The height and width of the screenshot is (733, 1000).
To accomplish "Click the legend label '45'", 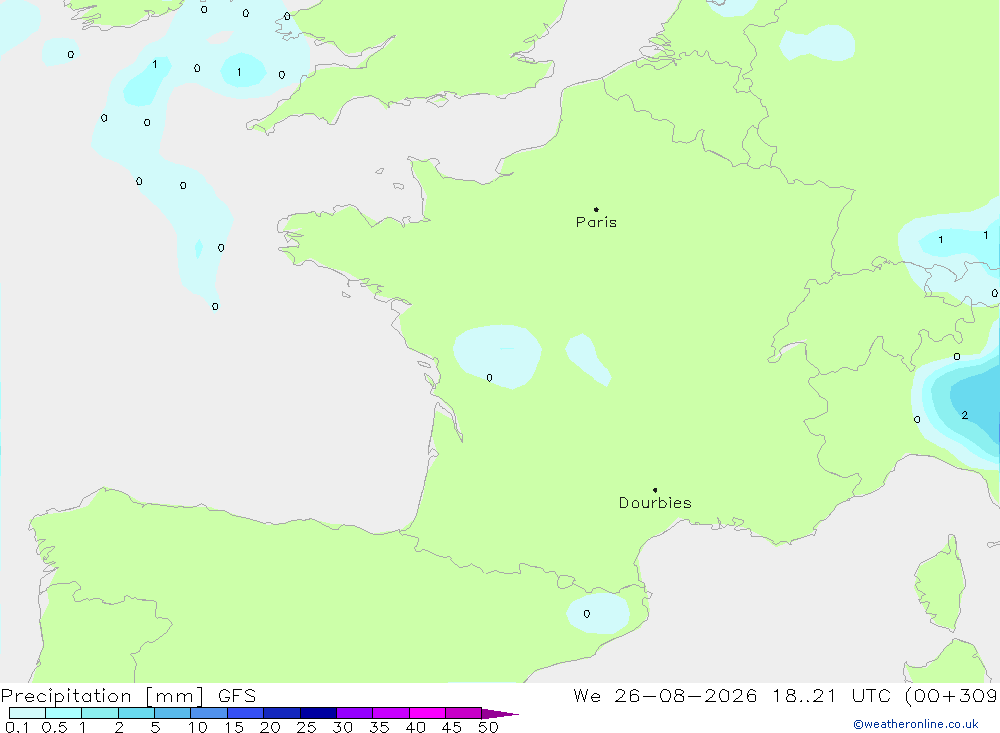I will [452, 727].
